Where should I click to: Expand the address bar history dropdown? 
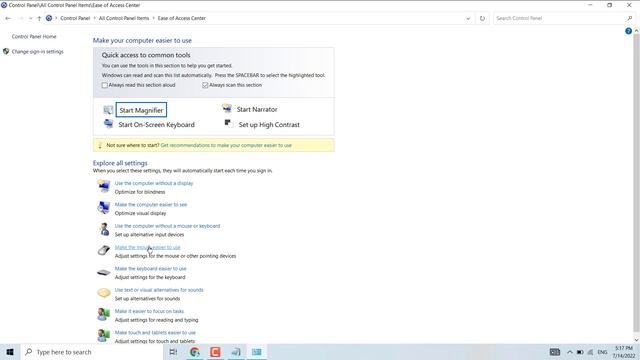(x=468, y=18)
